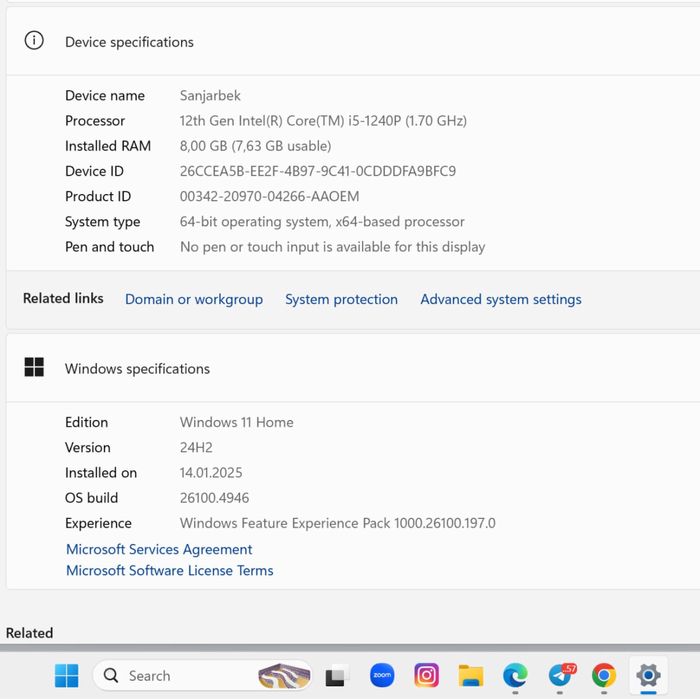Open File Explorer from the taskbar
This screenshot has width=700, height=699.
471,676
